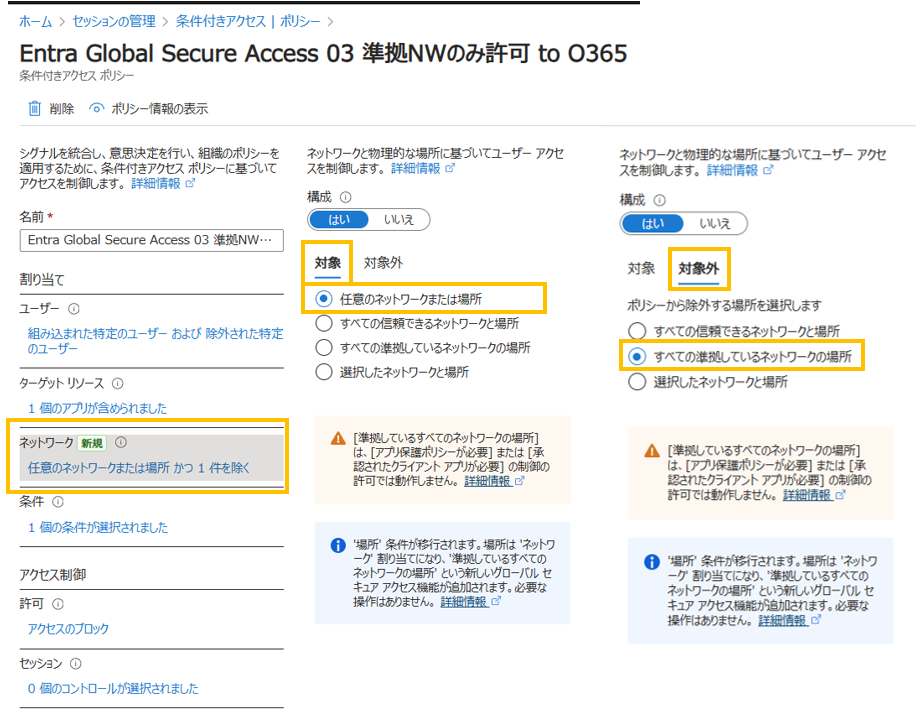
Task: Open 組み込まれた特定のユーザー assignment link
Action: coord(155,341)
